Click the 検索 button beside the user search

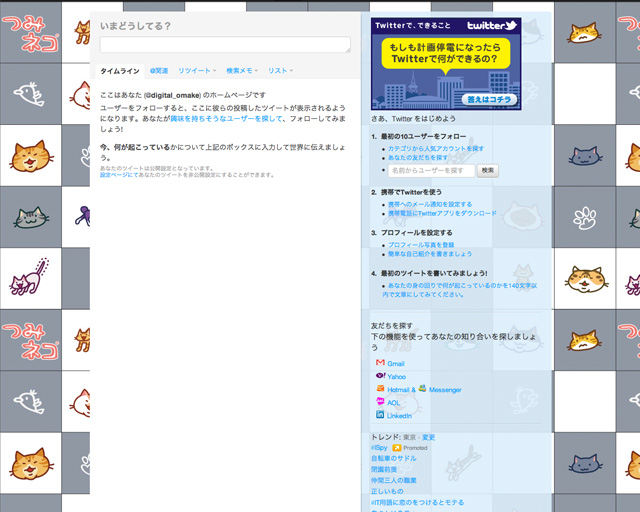488,171
